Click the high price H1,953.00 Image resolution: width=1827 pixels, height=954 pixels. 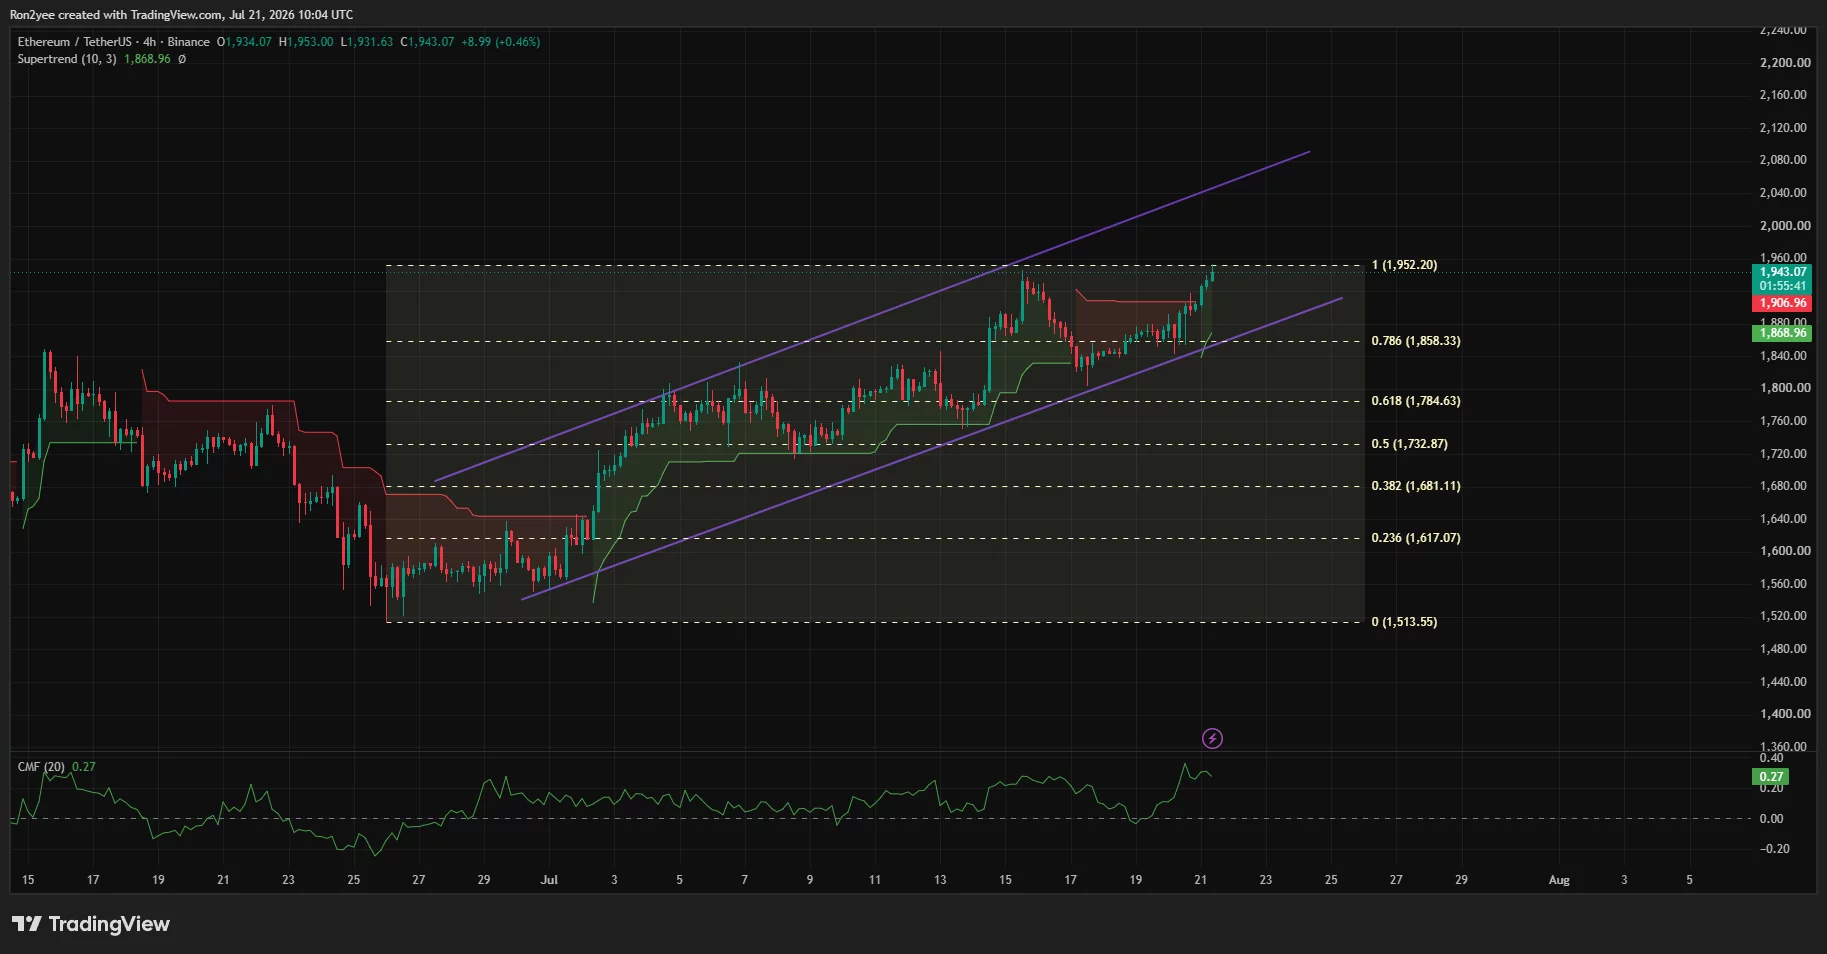[306, 42]
